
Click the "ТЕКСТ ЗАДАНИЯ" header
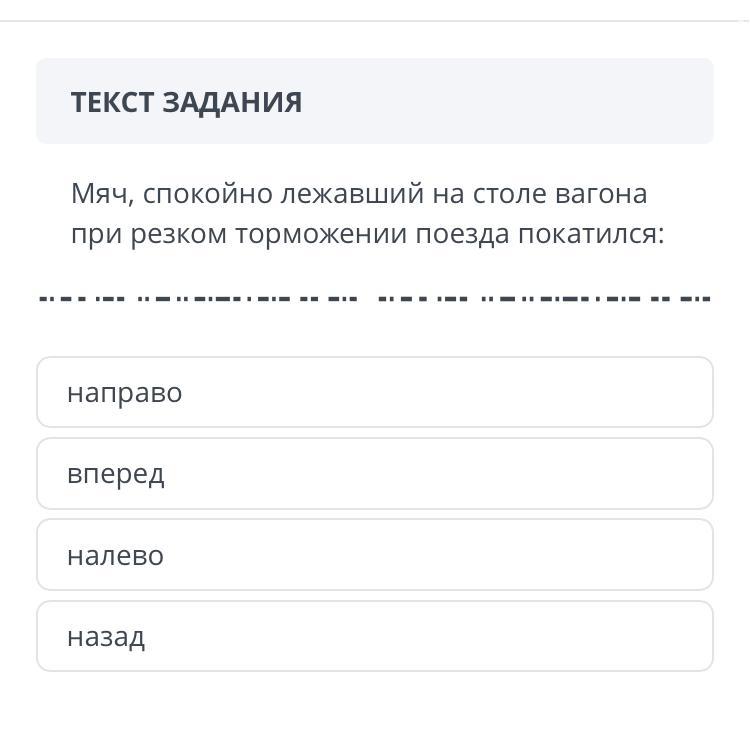186,102
